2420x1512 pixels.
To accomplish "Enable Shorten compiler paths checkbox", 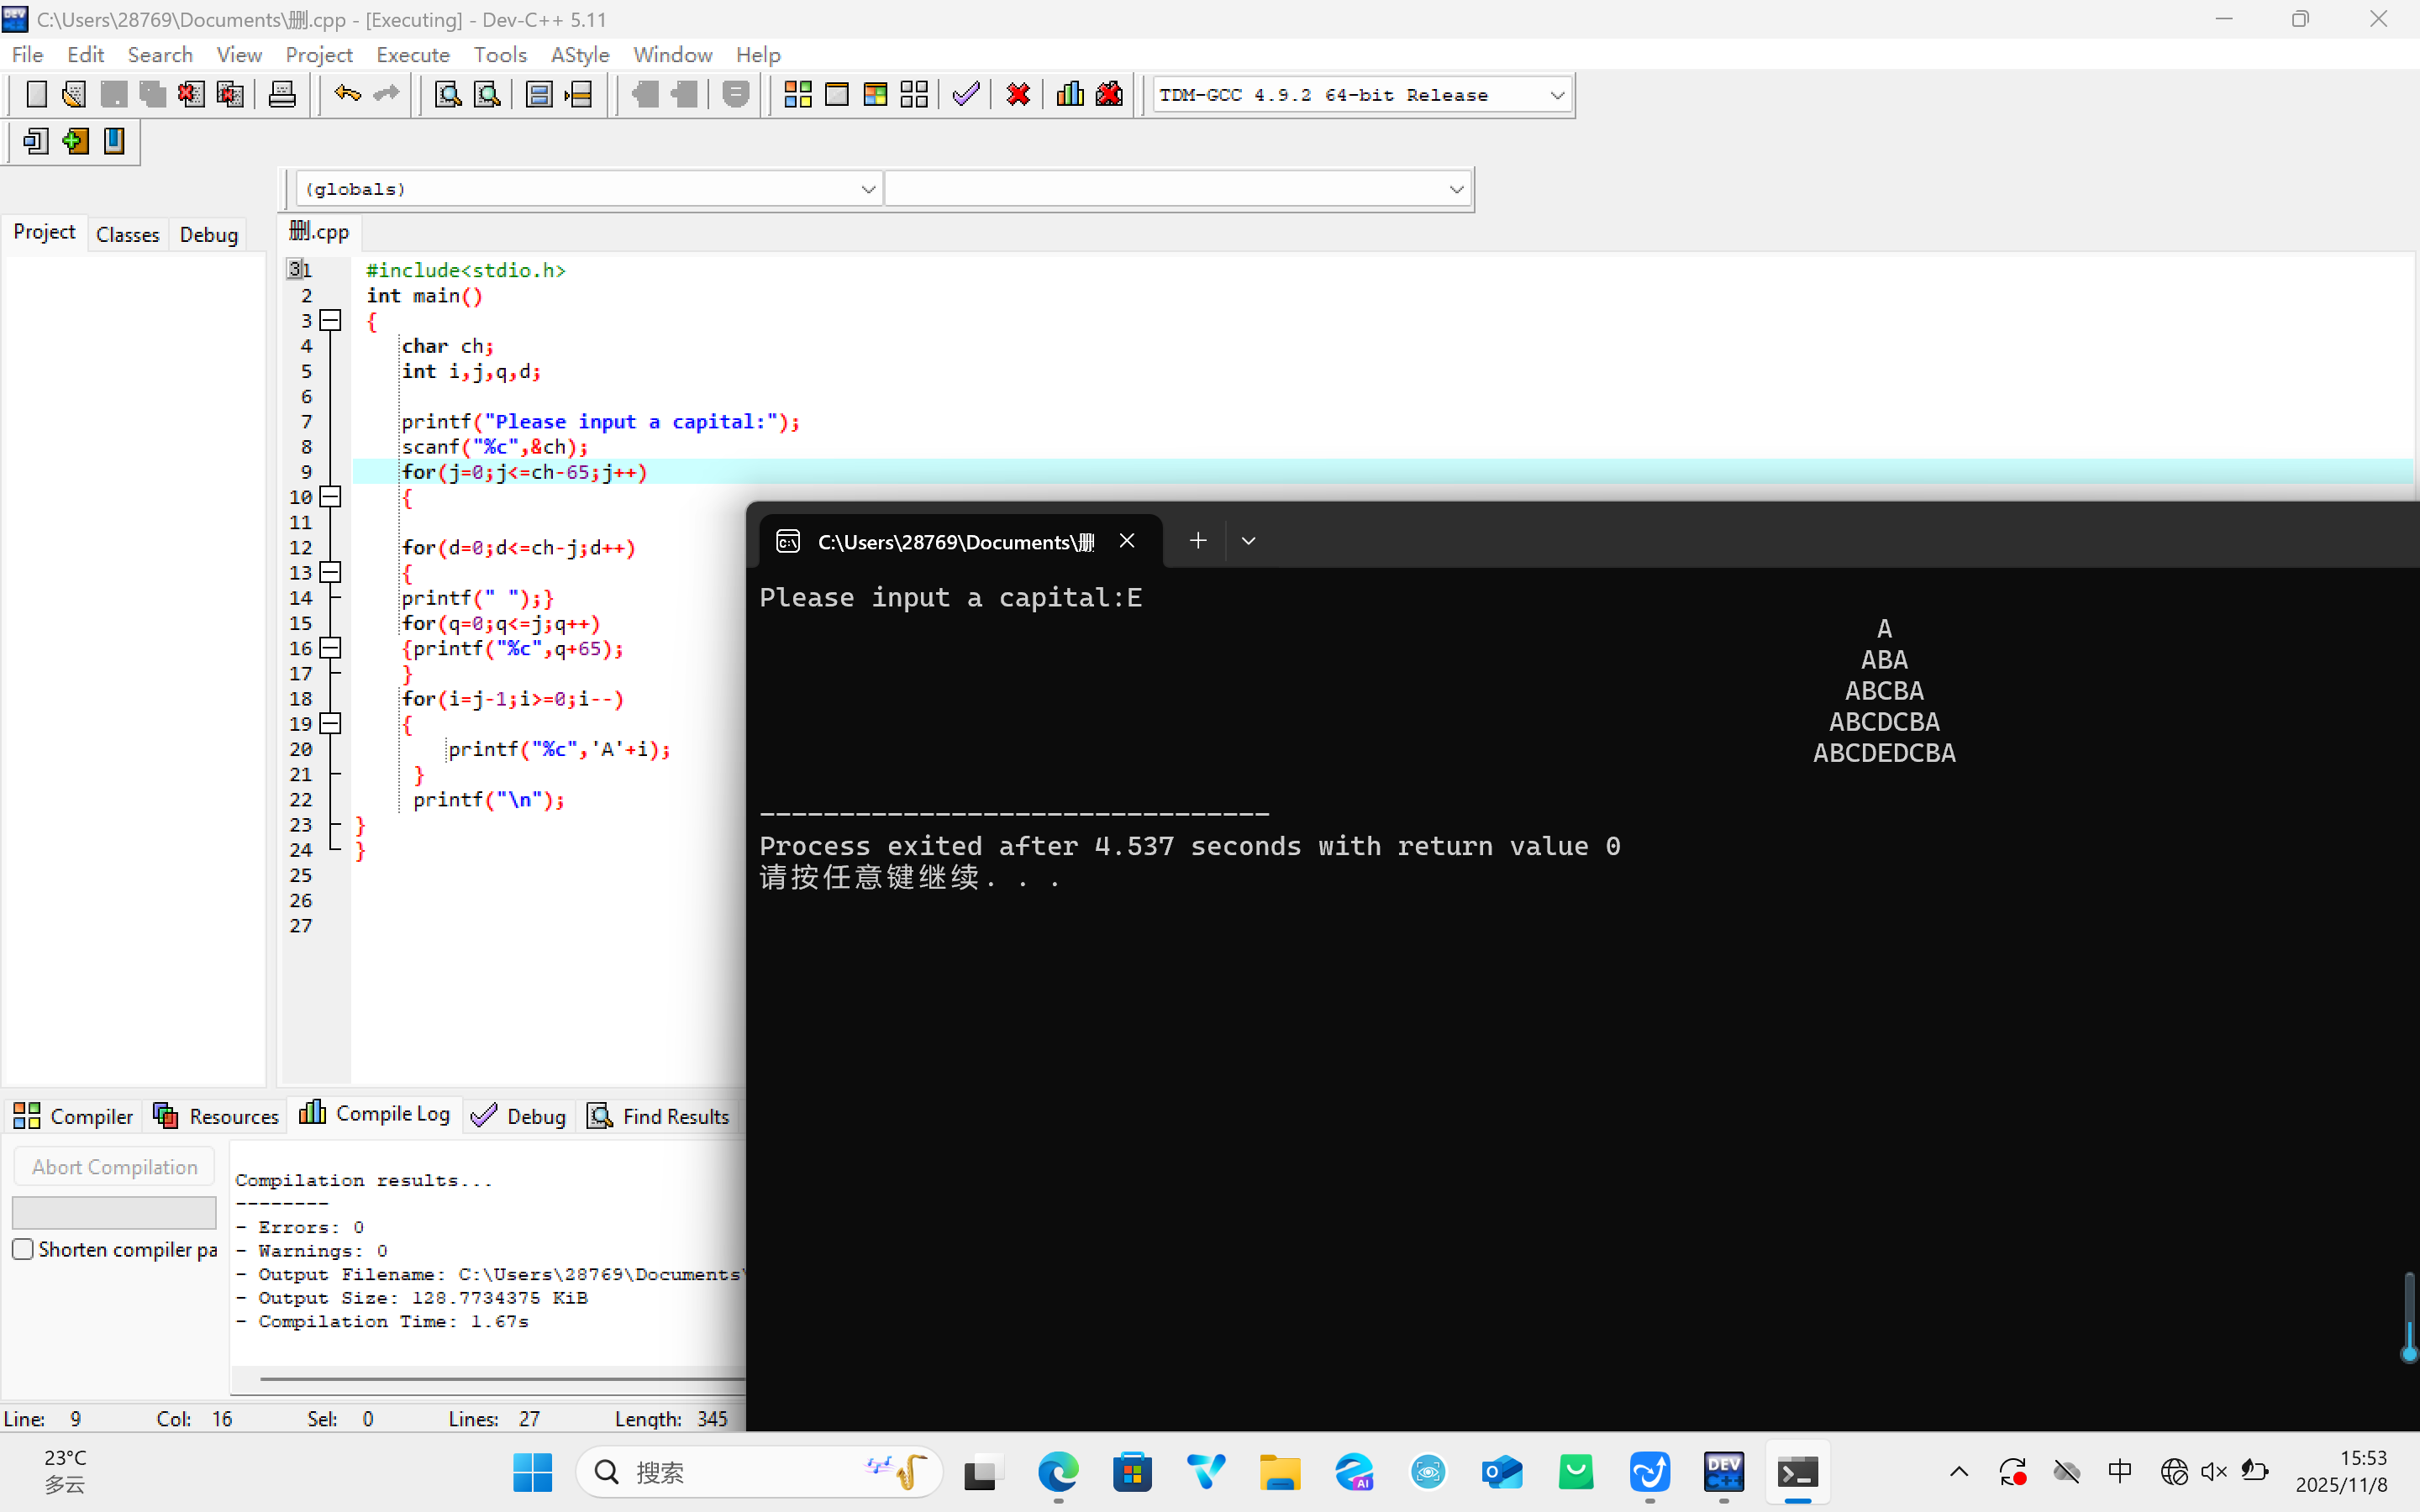I will point(23,1249).
